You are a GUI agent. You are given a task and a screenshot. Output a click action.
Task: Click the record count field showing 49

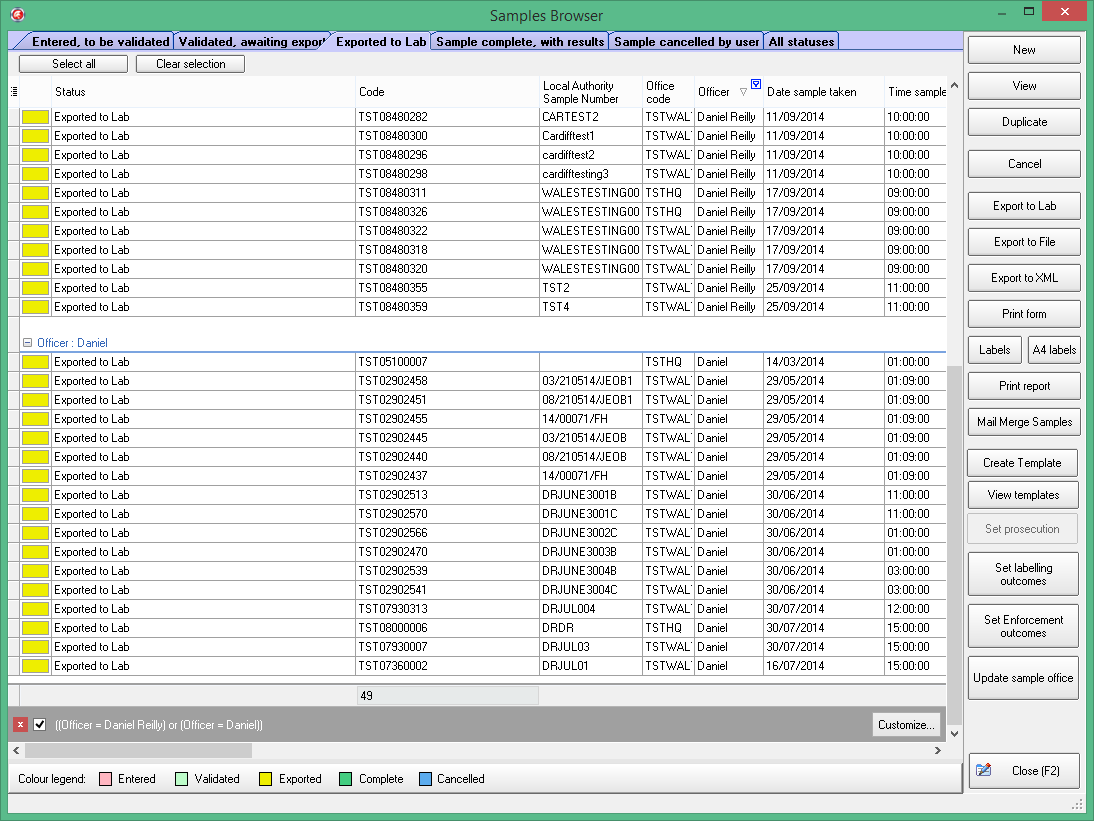pos(447,696)
